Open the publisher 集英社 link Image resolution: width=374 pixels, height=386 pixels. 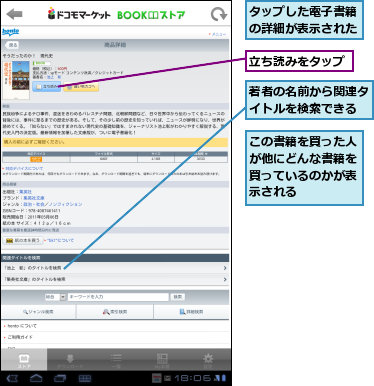(25, 192)
